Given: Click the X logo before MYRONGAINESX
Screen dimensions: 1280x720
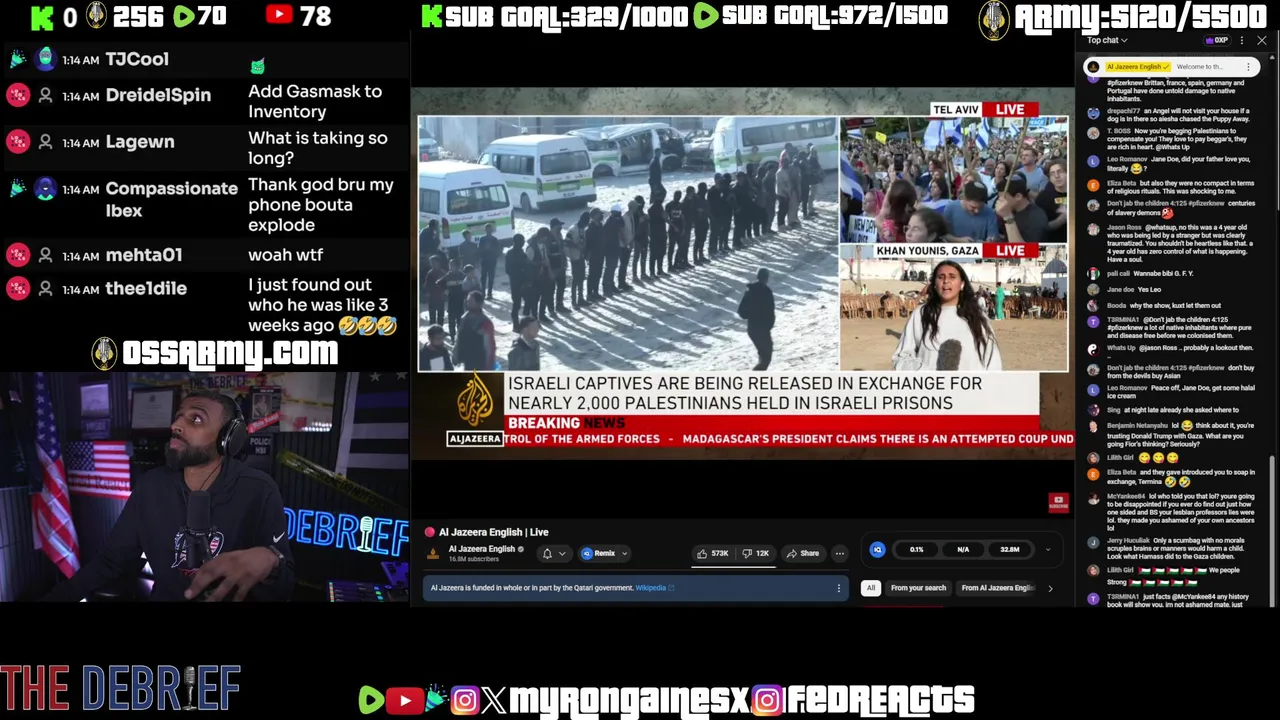Looking at the screenshot, I should click(493, 700).
